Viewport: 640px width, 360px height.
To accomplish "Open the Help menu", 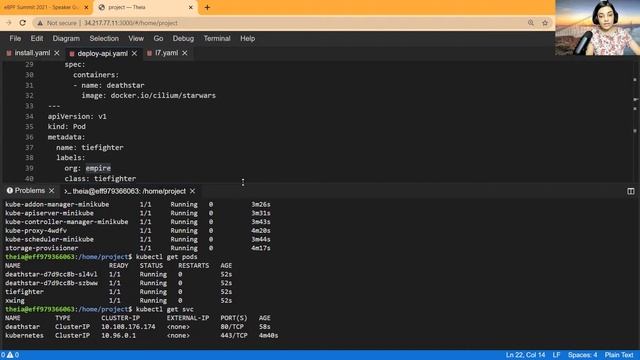I will (x=247, y=38).
